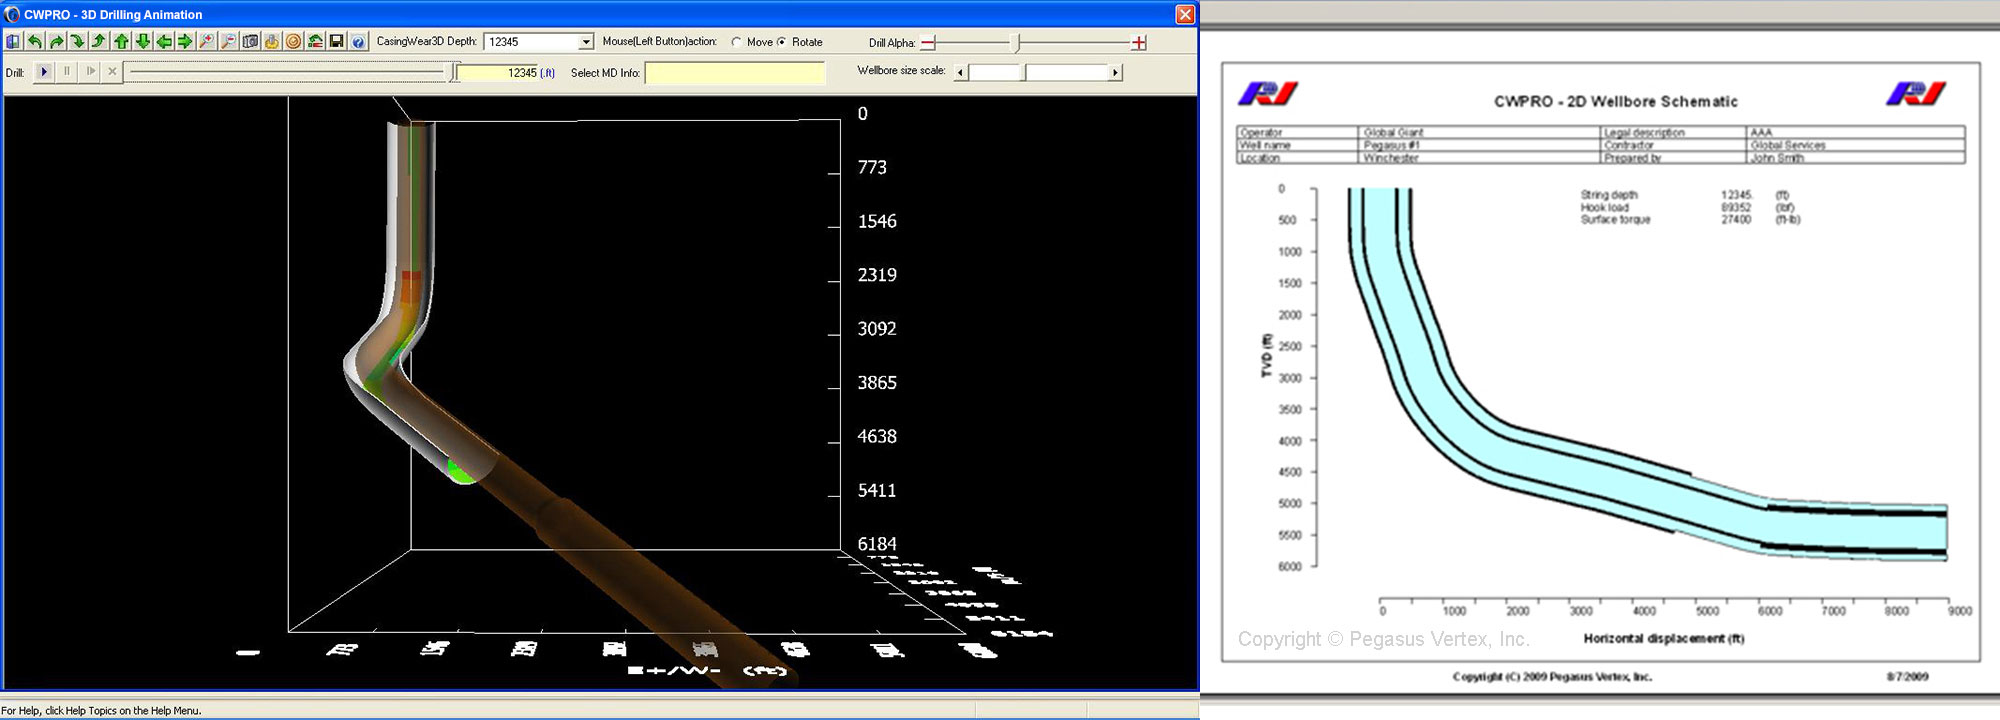Click the green right arrow icon

185,41
